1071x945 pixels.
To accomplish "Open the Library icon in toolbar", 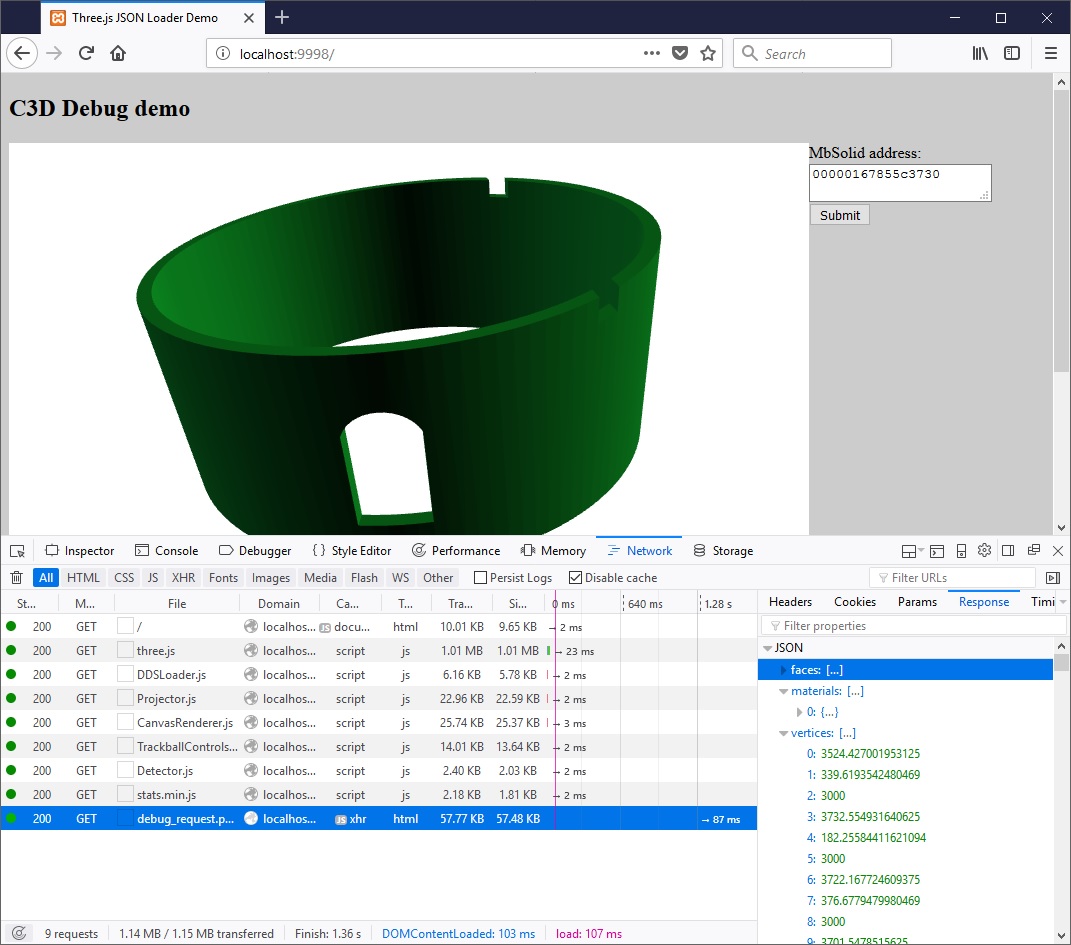I will 980,54.
